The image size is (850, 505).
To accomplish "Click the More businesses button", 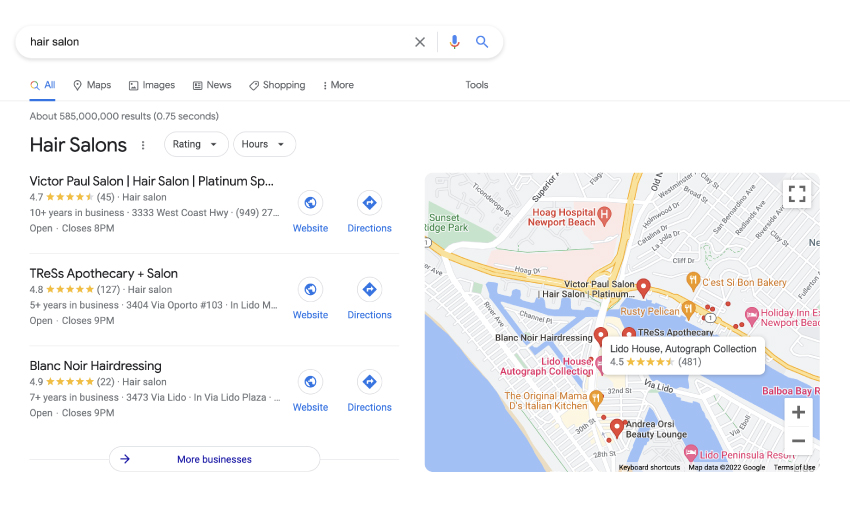I will tap(214, 459).
